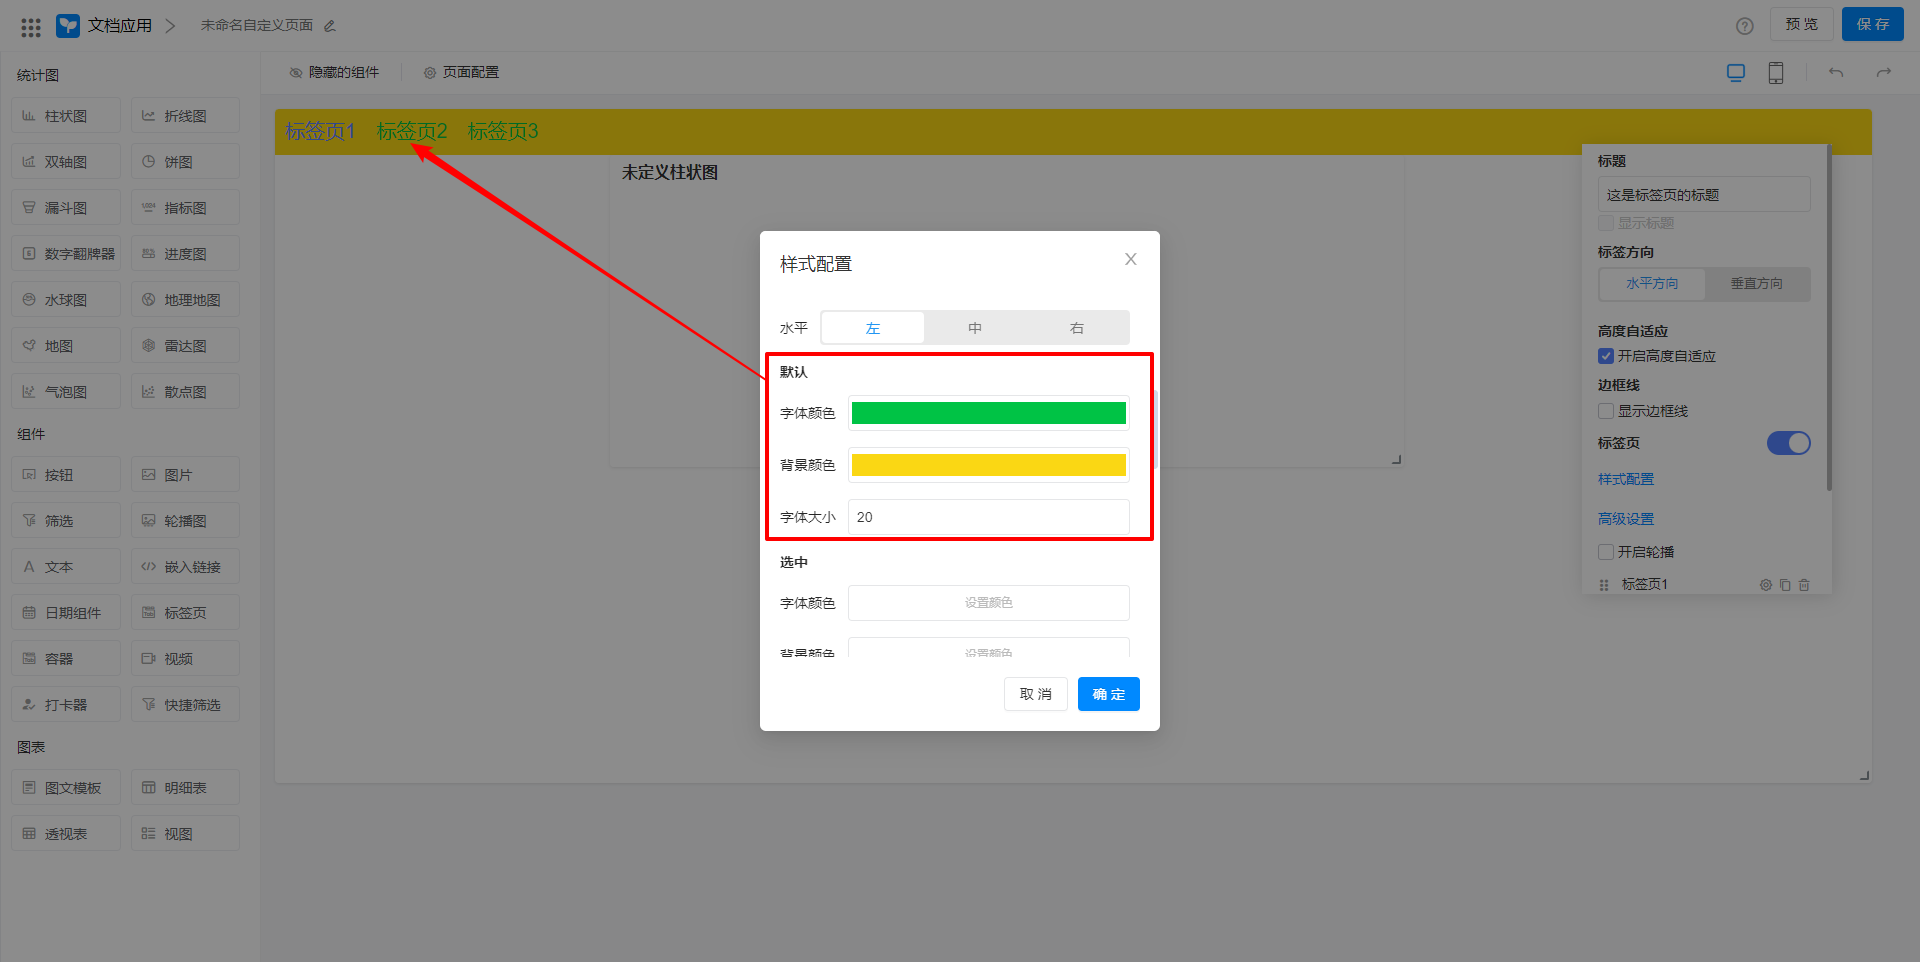Enable 显示边框线 checkbox
The height and width of the screenshot is (962, 1920).
click(x=1606, y=411)
